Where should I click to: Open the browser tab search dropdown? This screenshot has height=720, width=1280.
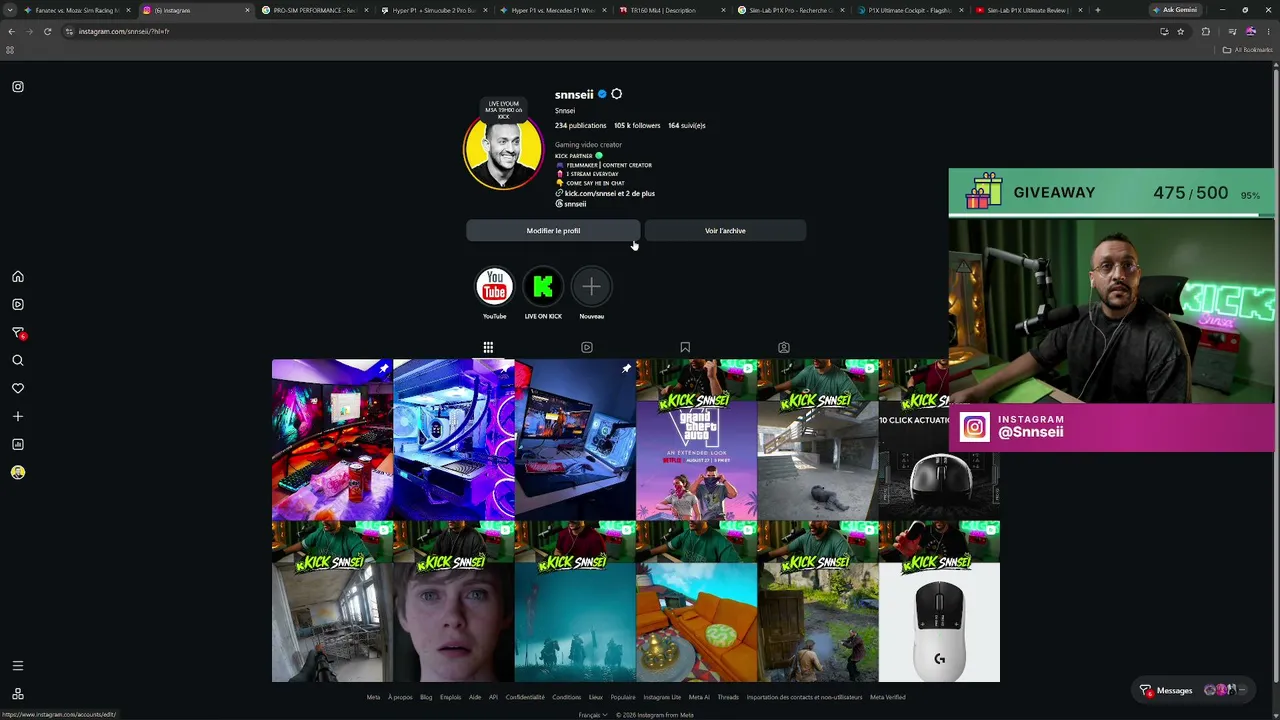click(x=11, y=10)
